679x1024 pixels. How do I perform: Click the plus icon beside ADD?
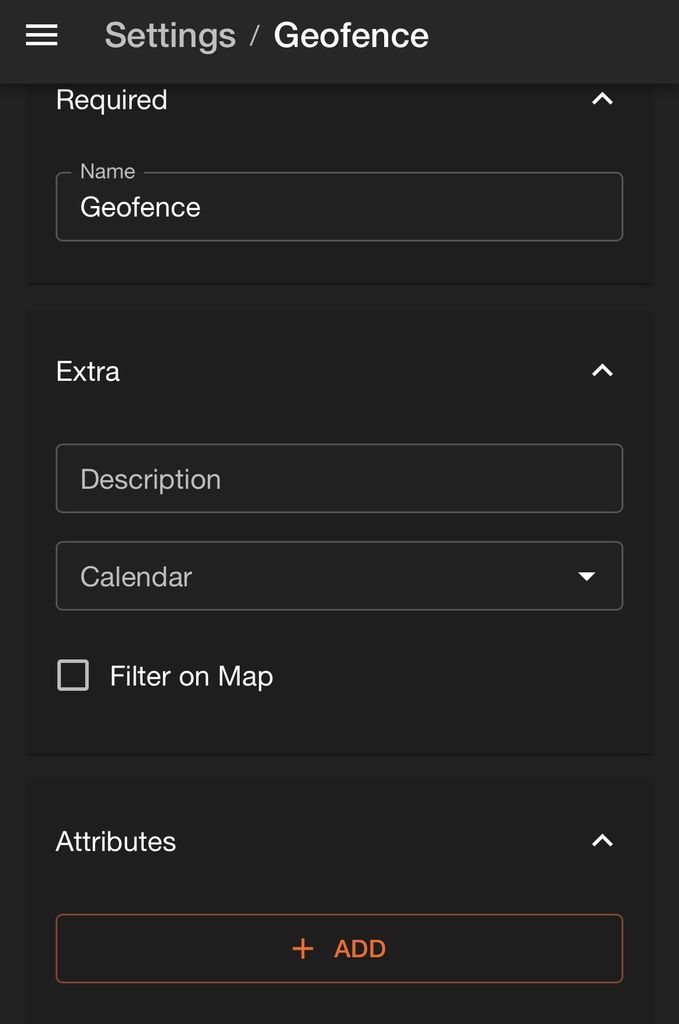(x=303, y=949)
